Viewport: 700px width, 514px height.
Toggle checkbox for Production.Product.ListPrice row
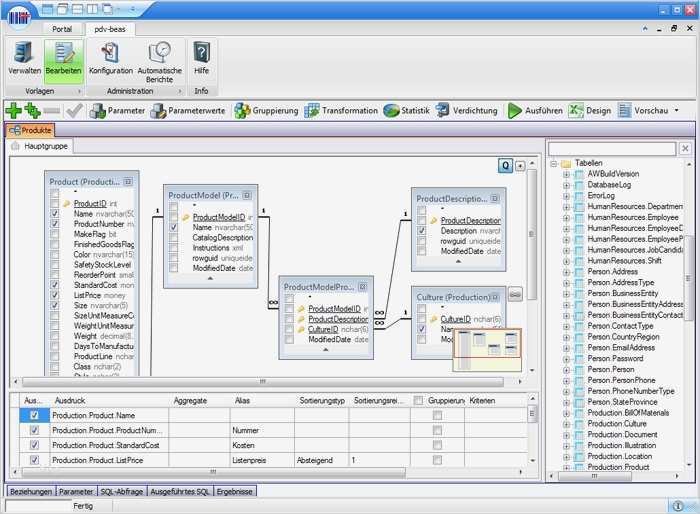pos(35,460)
